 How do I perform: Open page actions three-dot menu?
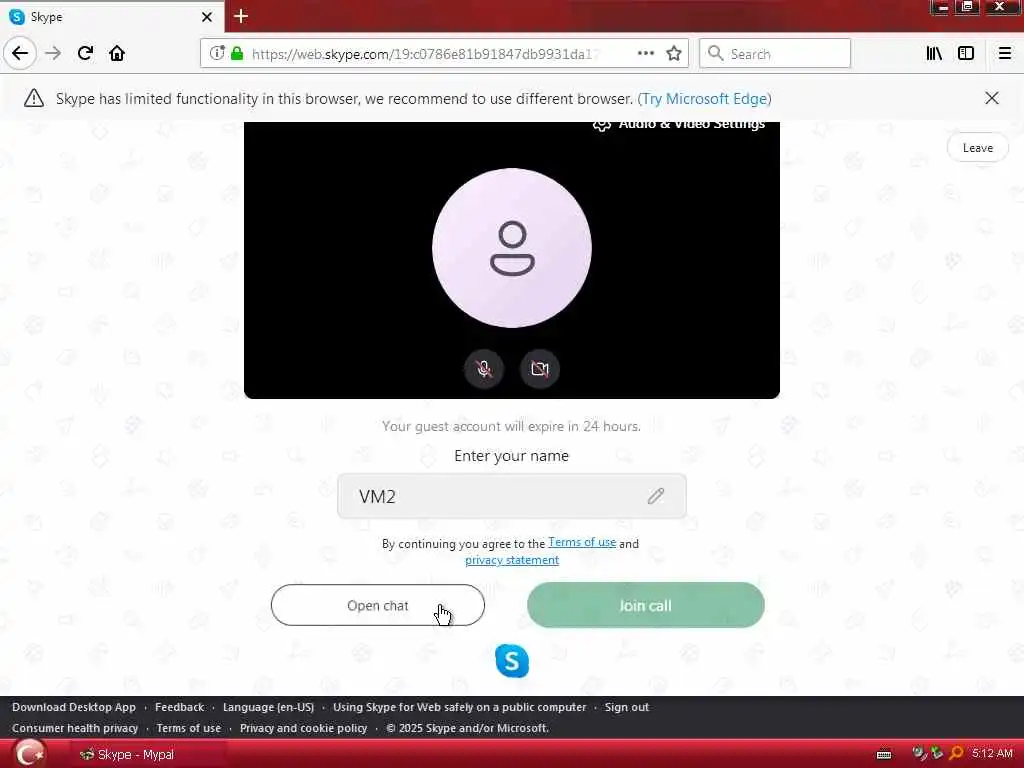point(645,53)
